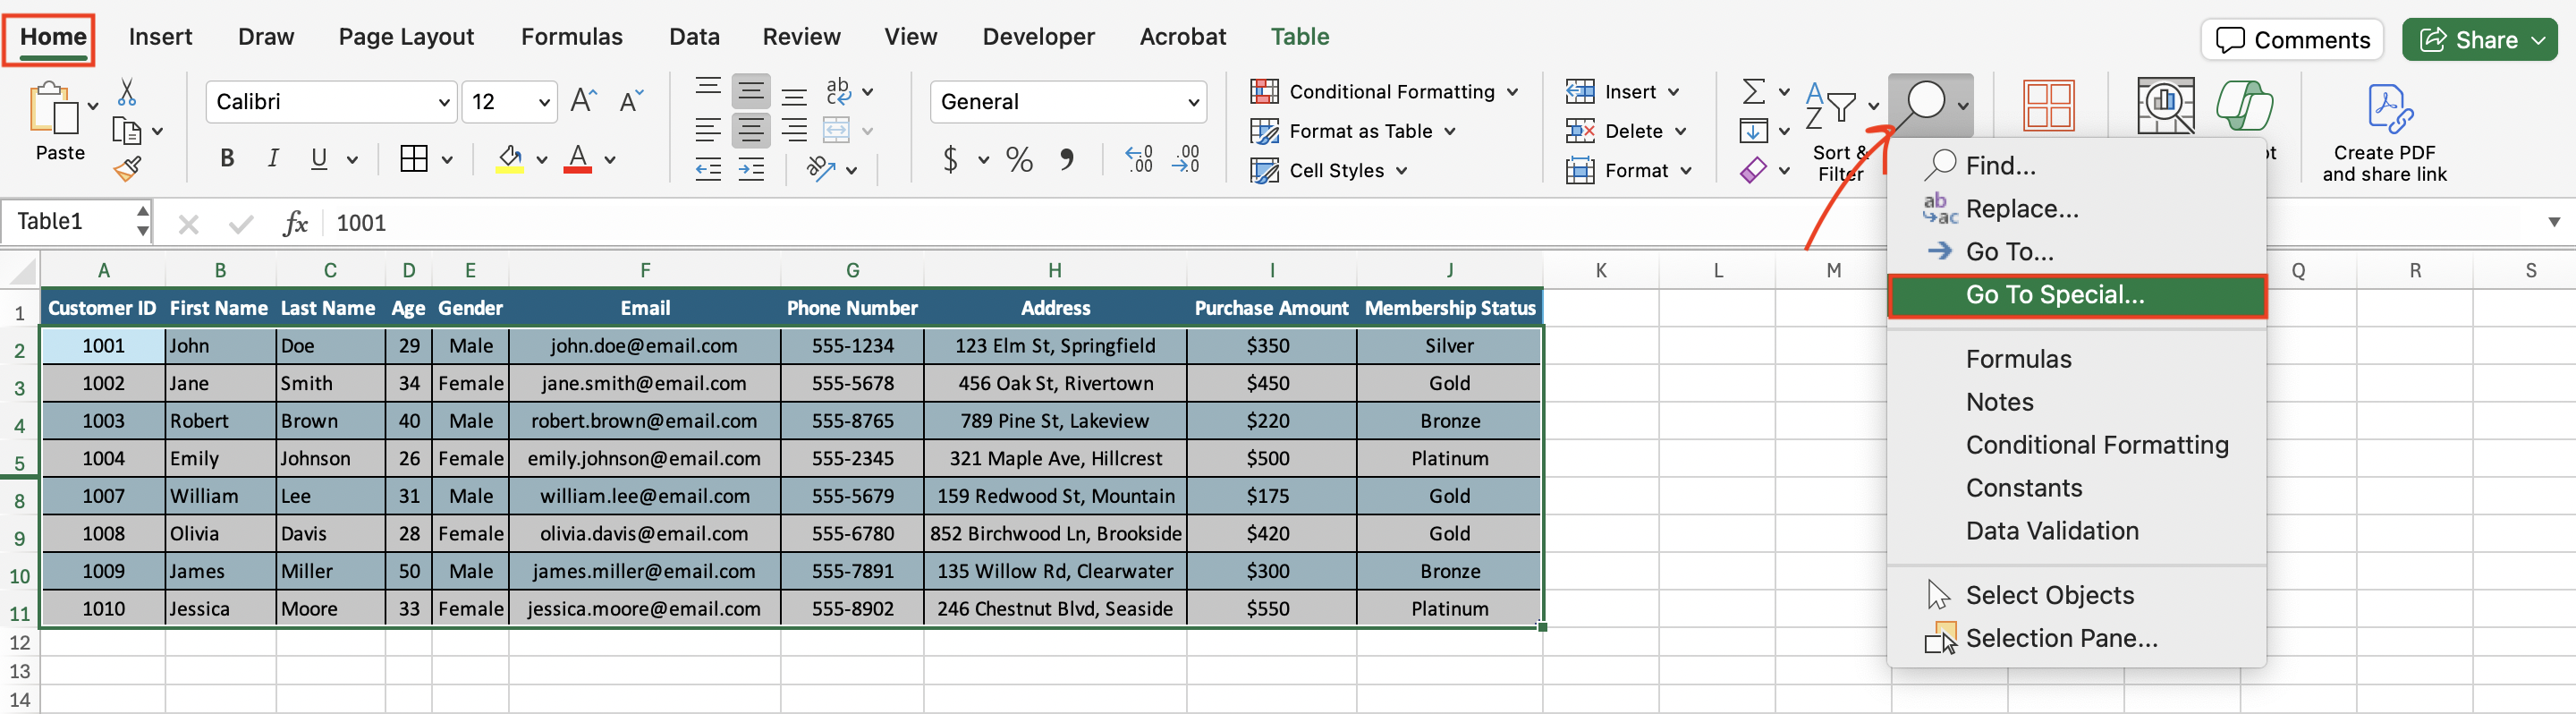This screenshot has width=2576, height=714.
Task: Align text to top
Action: 708,88
